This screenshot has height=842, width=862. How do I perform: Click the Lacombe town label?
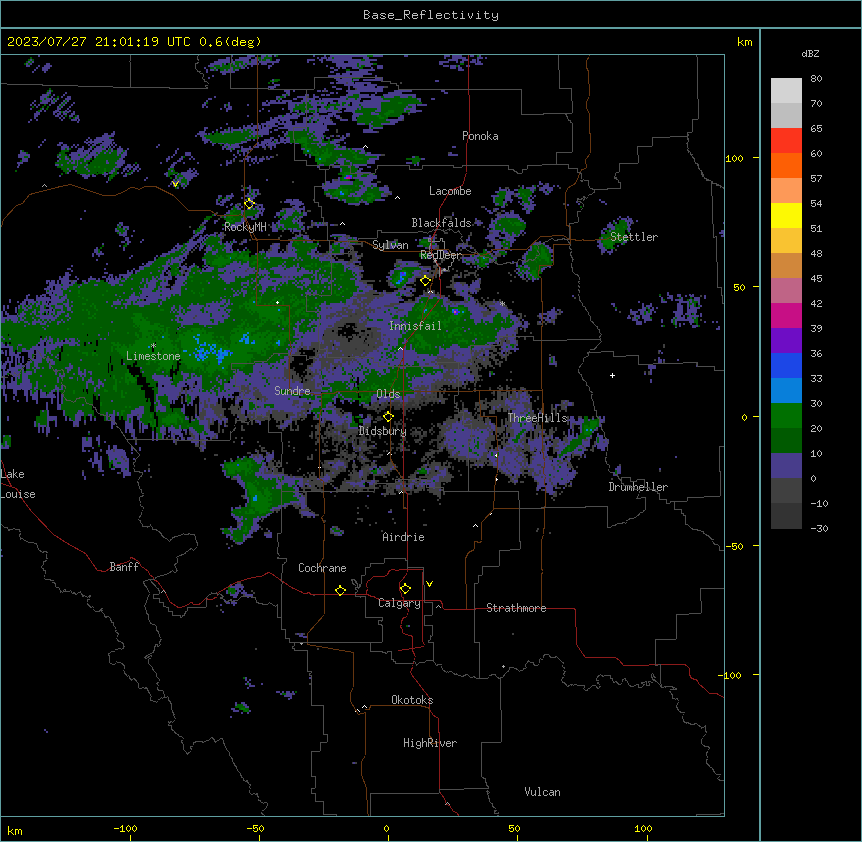[x=450, y=191]
